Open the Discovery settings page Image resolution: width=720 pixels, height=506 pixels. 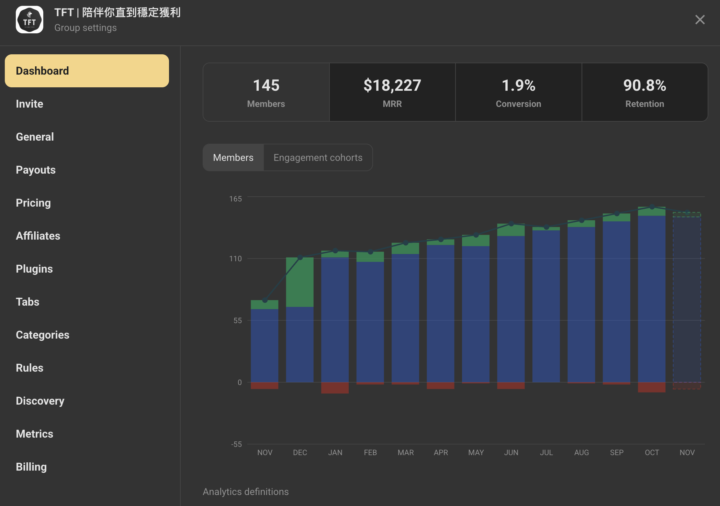pos(40,401)
